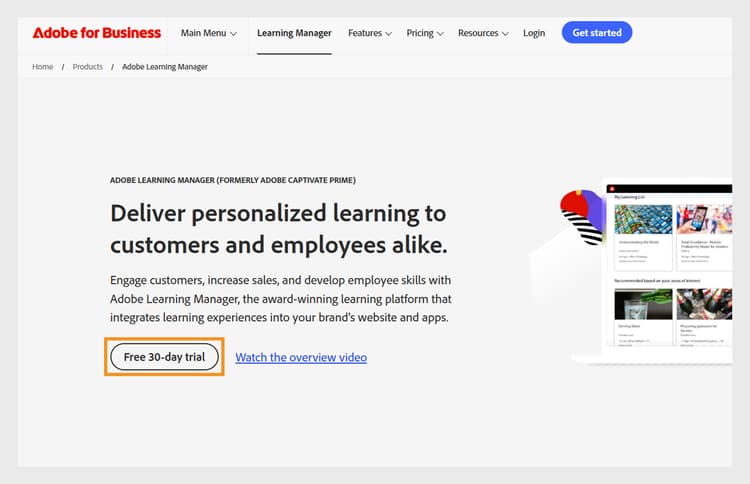
Task: Click the 'Engage customers, increase sales' paragraph
Action: (x=281, y=299)
